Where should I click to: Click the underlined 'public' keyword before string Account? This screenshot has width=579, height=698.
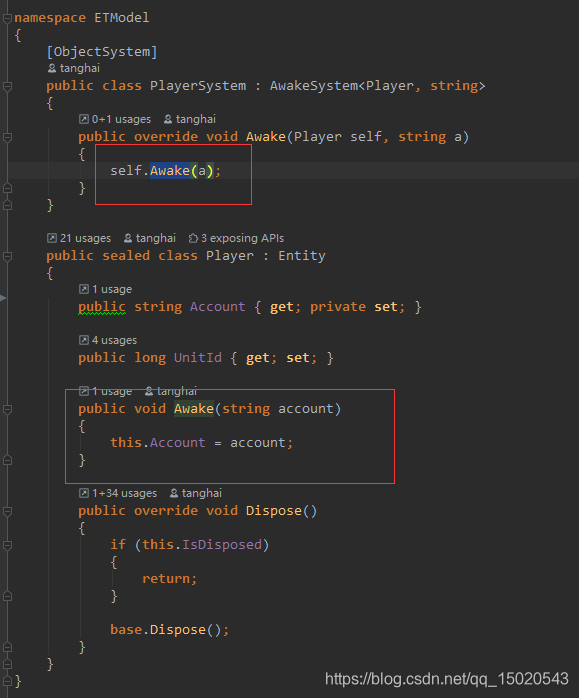(x=102, y=307)
